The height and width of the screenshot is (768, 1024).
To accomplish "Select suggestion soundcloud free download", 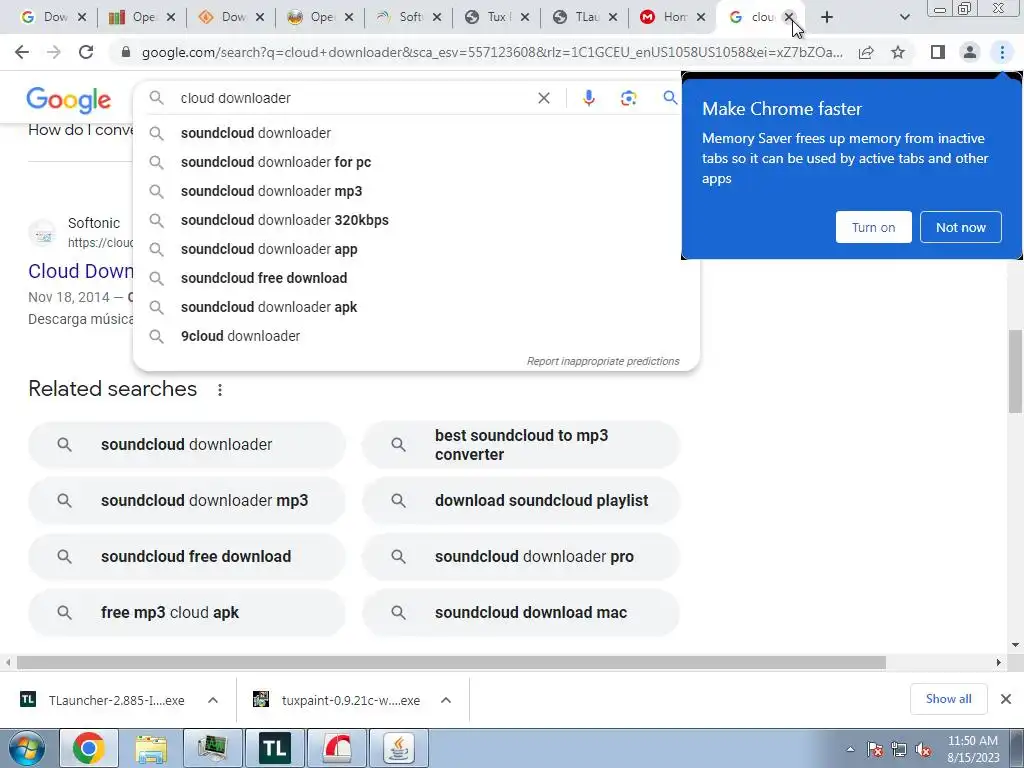I will (416, 278).
